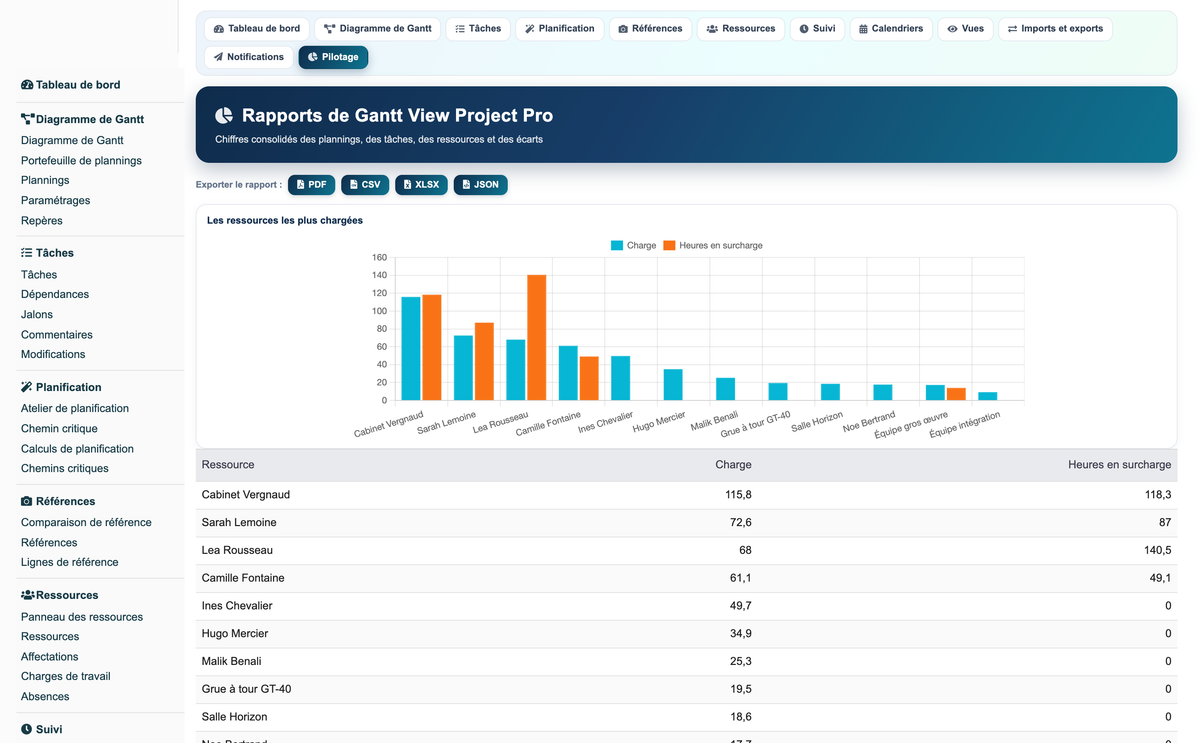
Task: Select the Cabinet Vergnaud table row
Action: coord(686,495)
